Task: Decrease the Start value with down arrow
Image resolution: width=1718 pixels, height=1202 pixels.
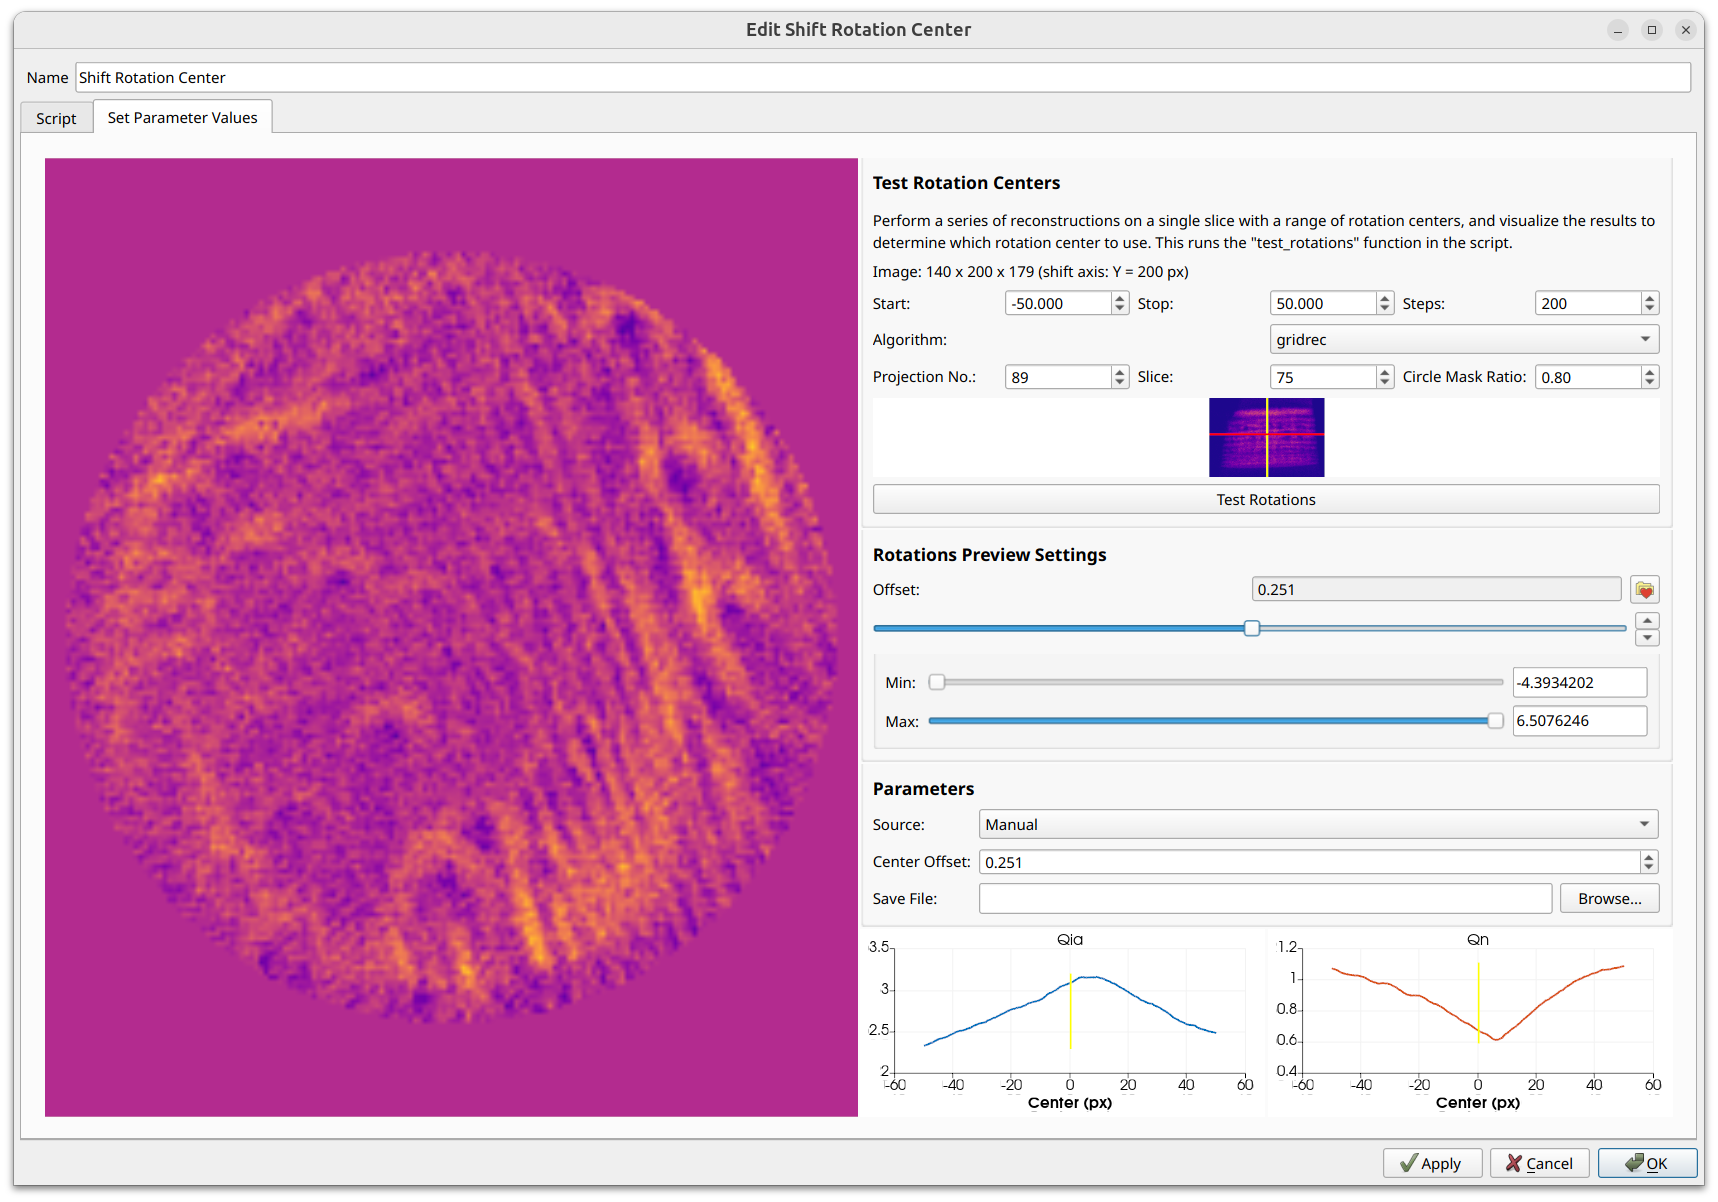Action: [1120, 309]
